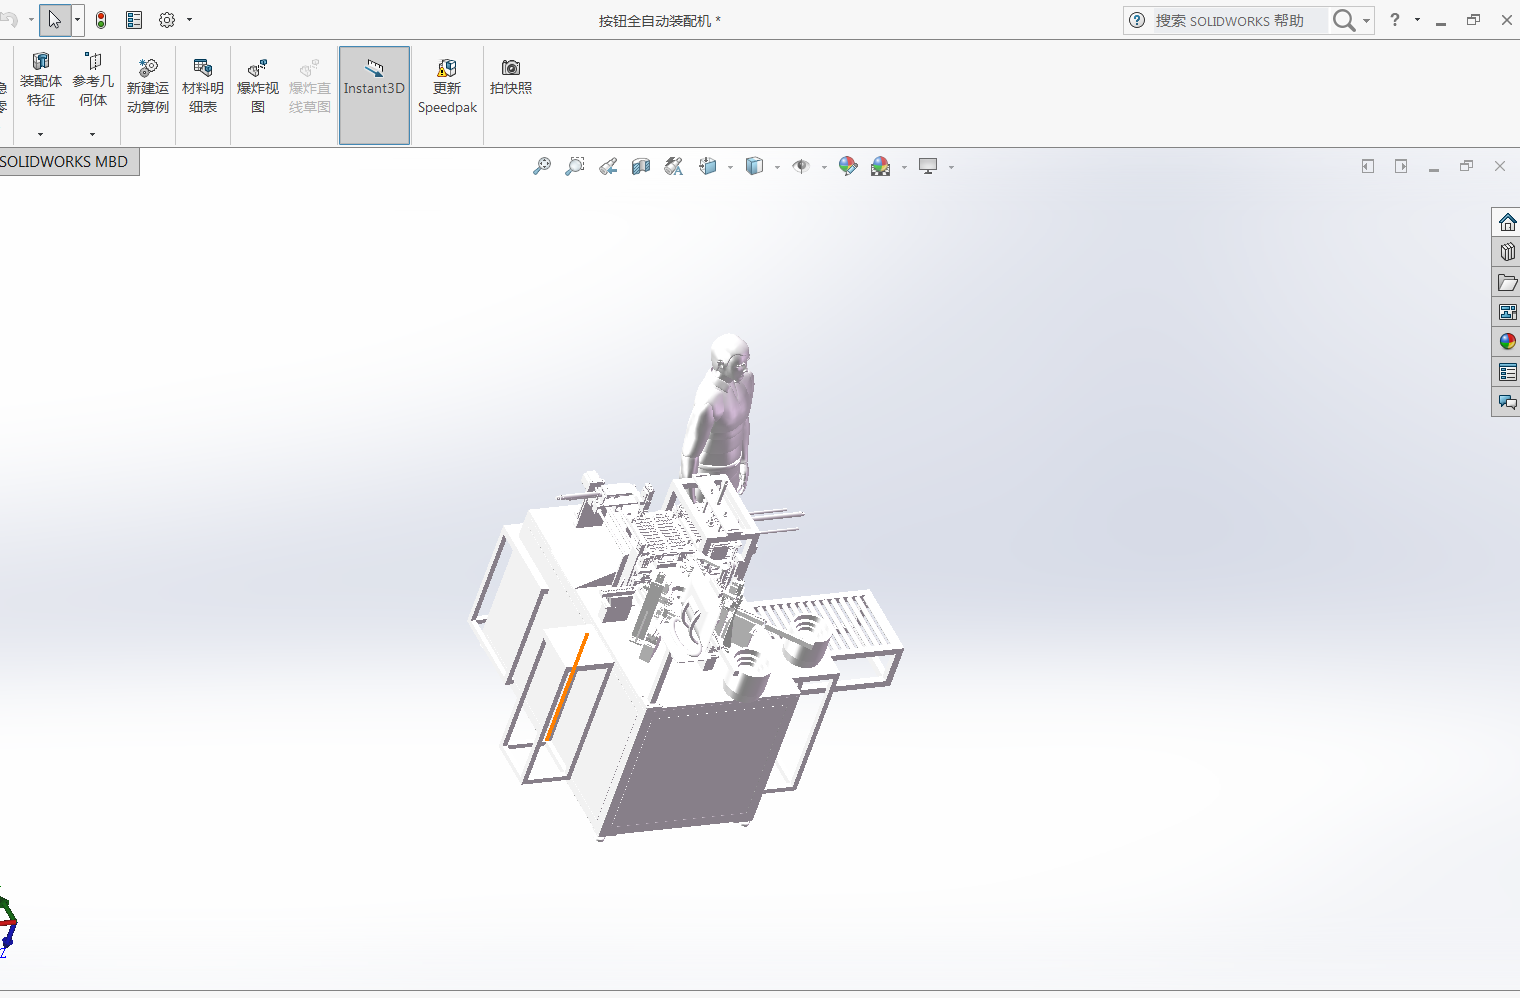Viewport: 1520px width, 998px height.
Task: Click the 装配体特征 assembly features tool
Action: pyautogui.click(x=41, y=82)
